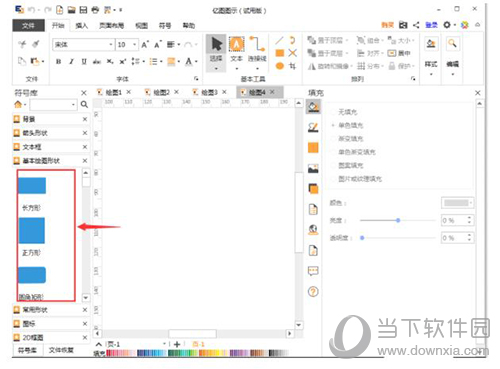Viewport: 500px width, 369px height.
Task: Toggle underline formatting
Action: [x=84, y=62]
